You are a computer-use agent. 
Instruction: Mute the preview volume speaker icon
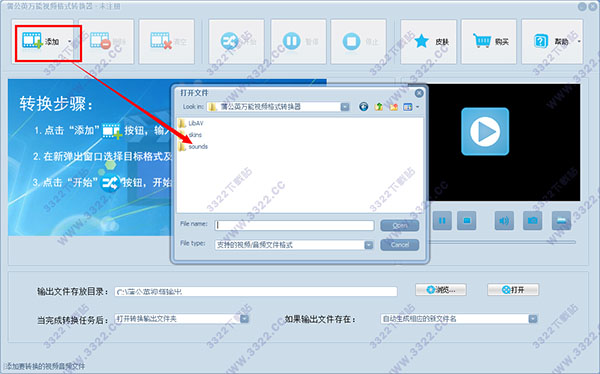[x=504, y=220]
